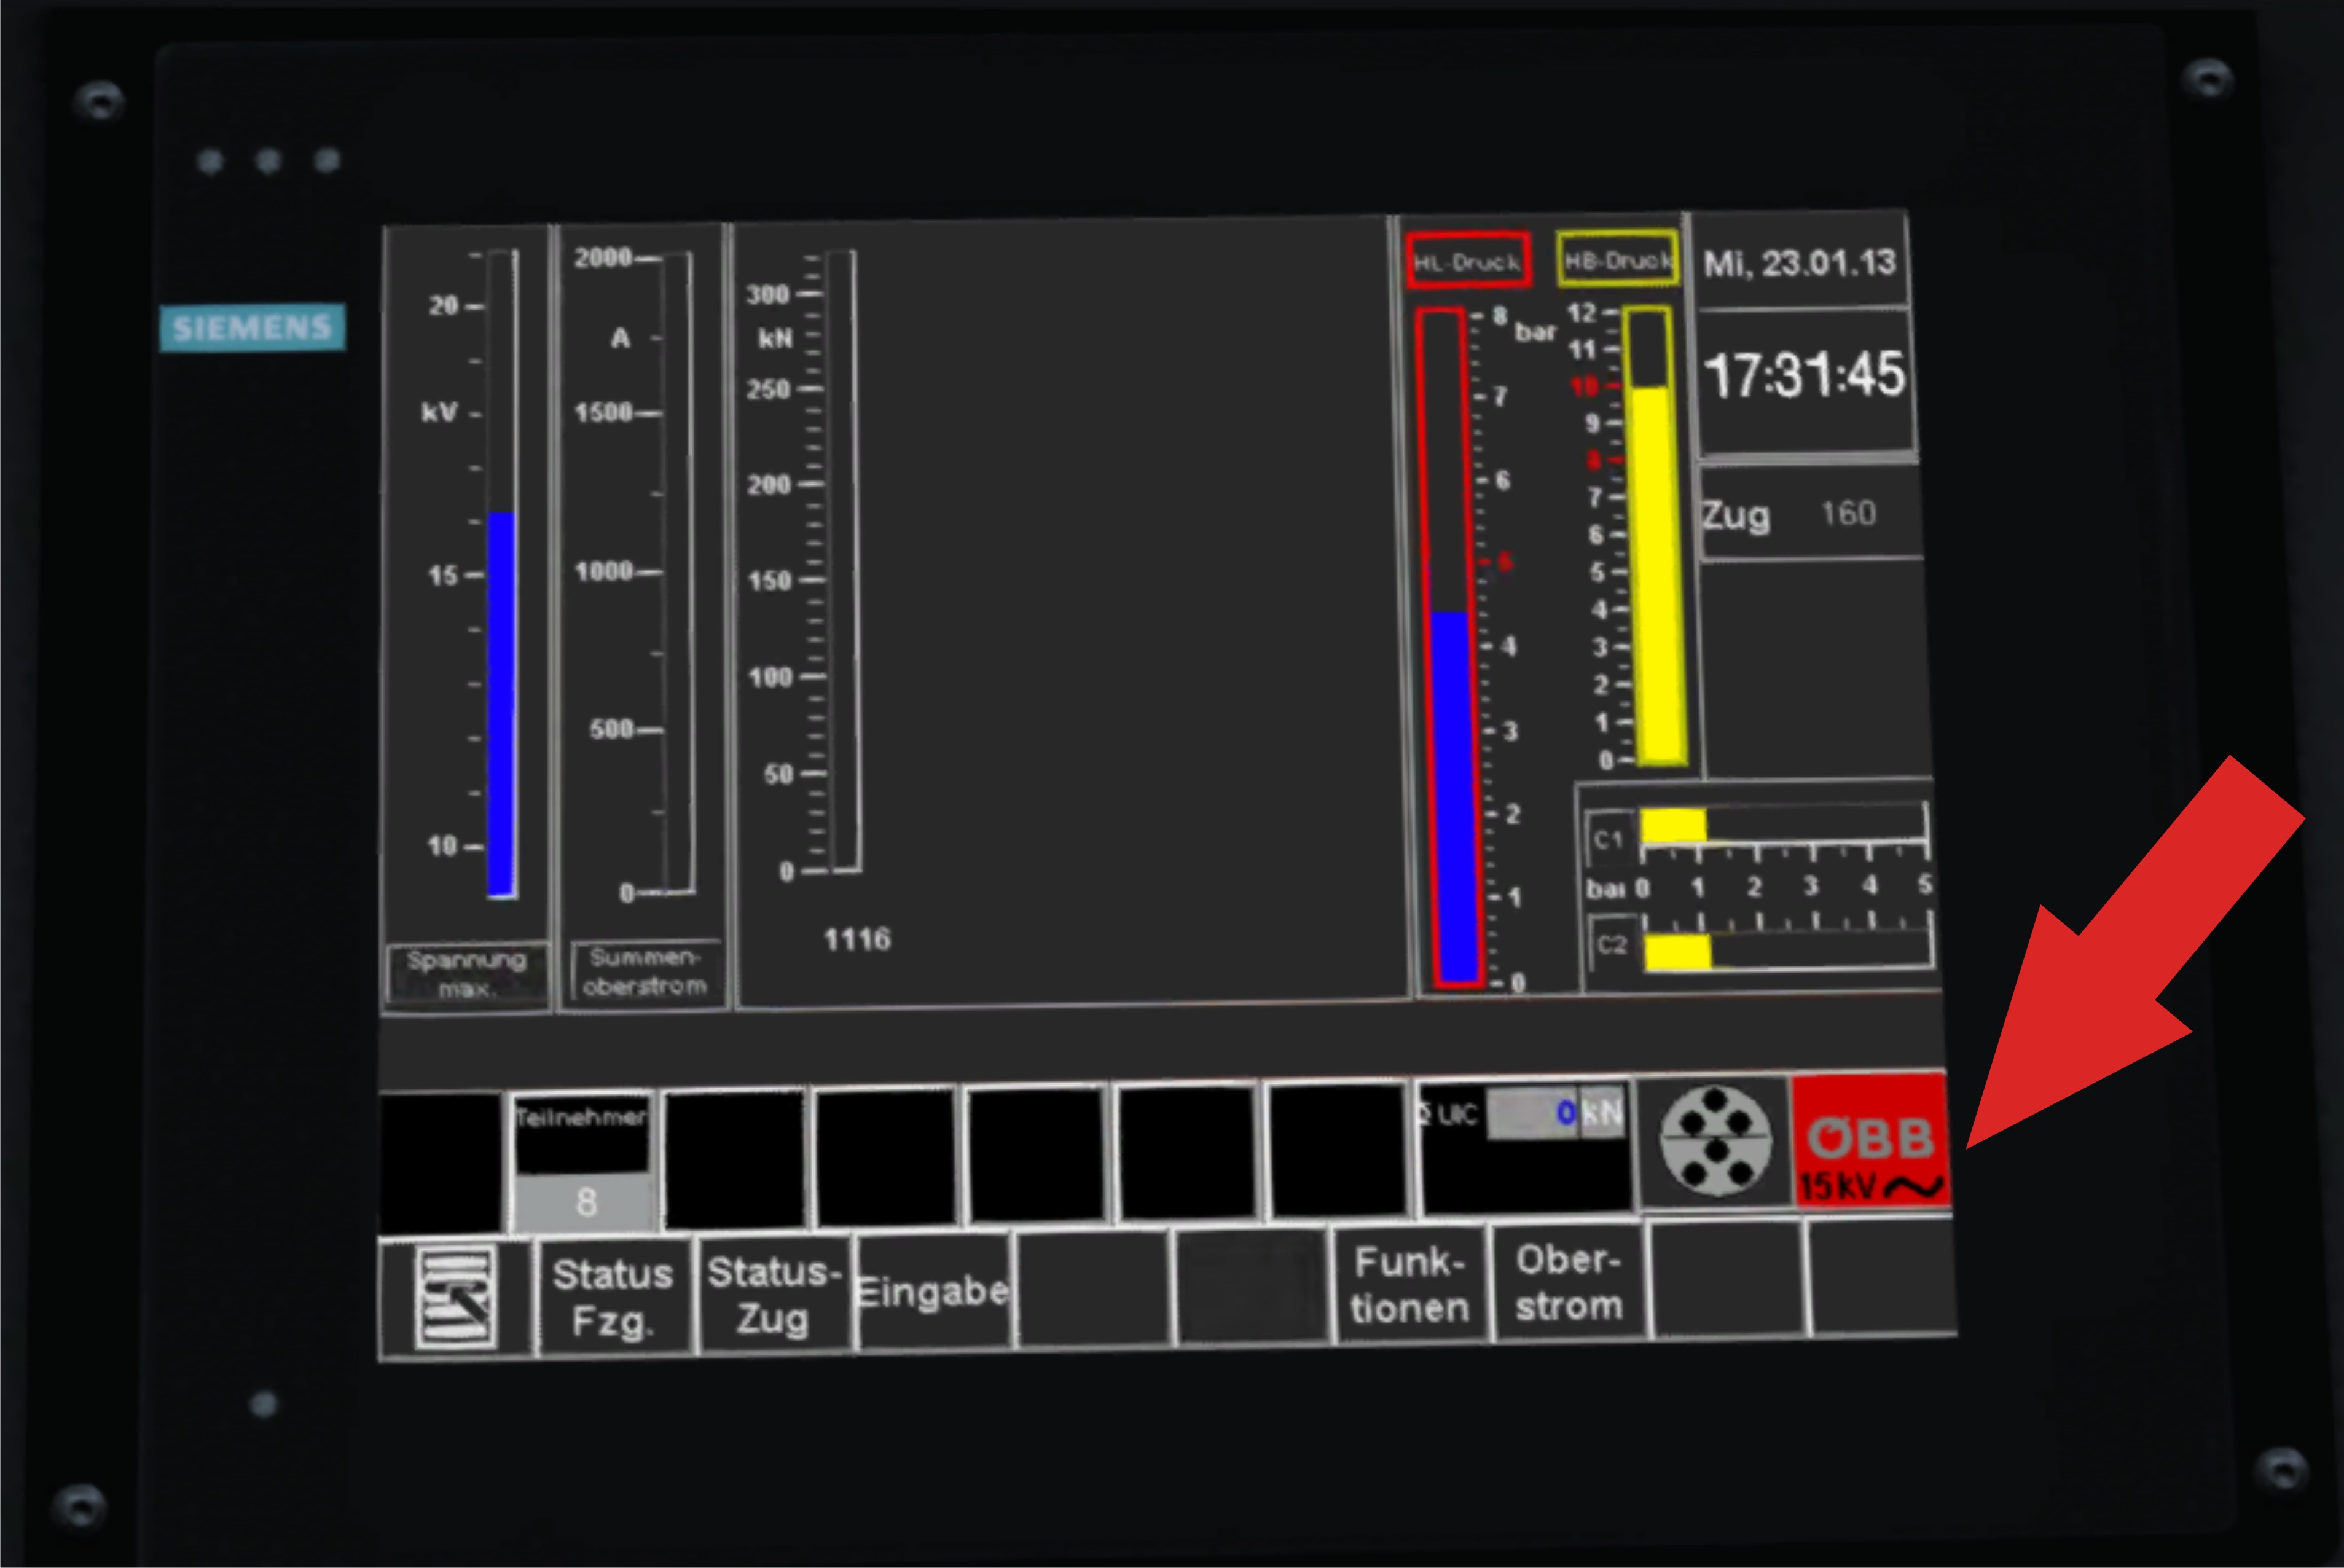Click the Summenoberstrom label box
Viewport: 2344px width, 1568px height.
pos(645,971)
